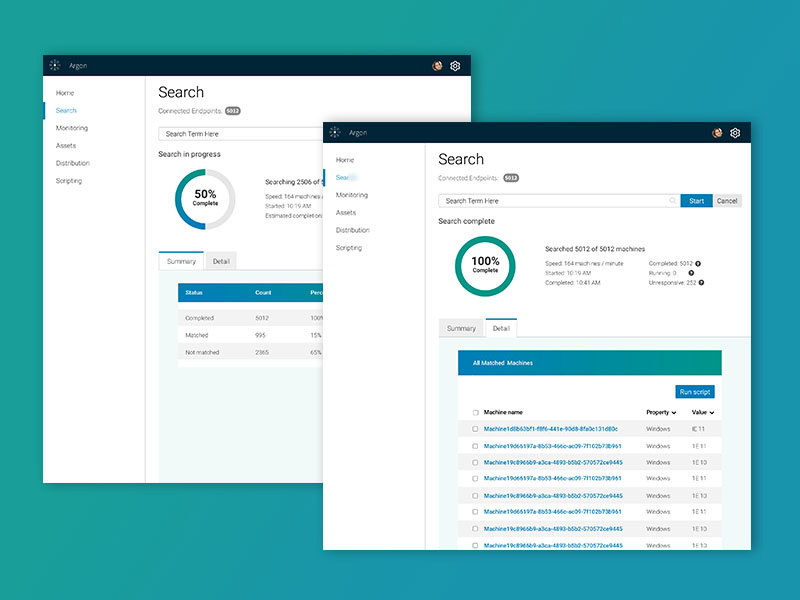Show info for Running: 0 stat
This screenshot has height=600, width=800.
[691, 273]
